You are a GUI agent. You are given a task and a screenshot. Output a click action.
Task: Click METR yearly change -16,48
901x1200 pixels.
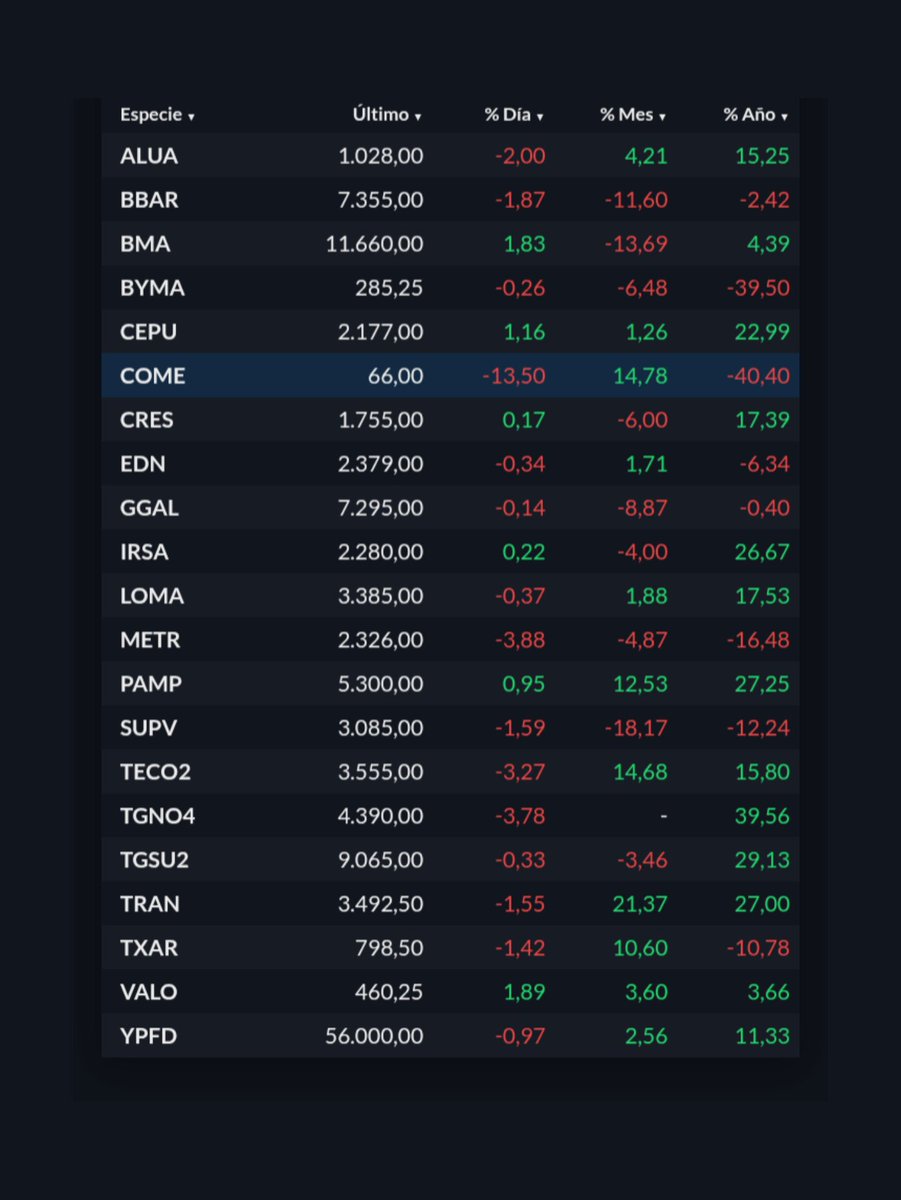click(758, 640)
